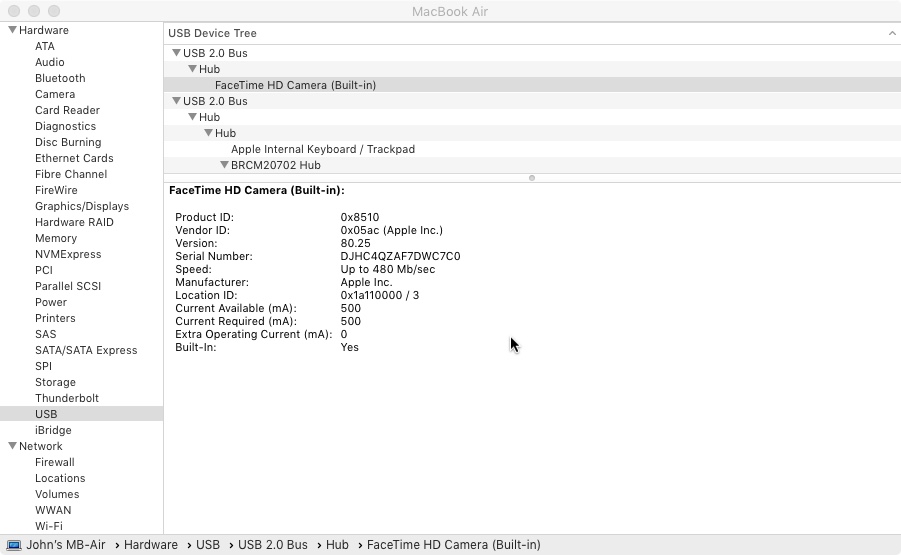The image size is (901, 555).
Task: Click USB 2.0 Bus in path bar
Action: point(273,545)
